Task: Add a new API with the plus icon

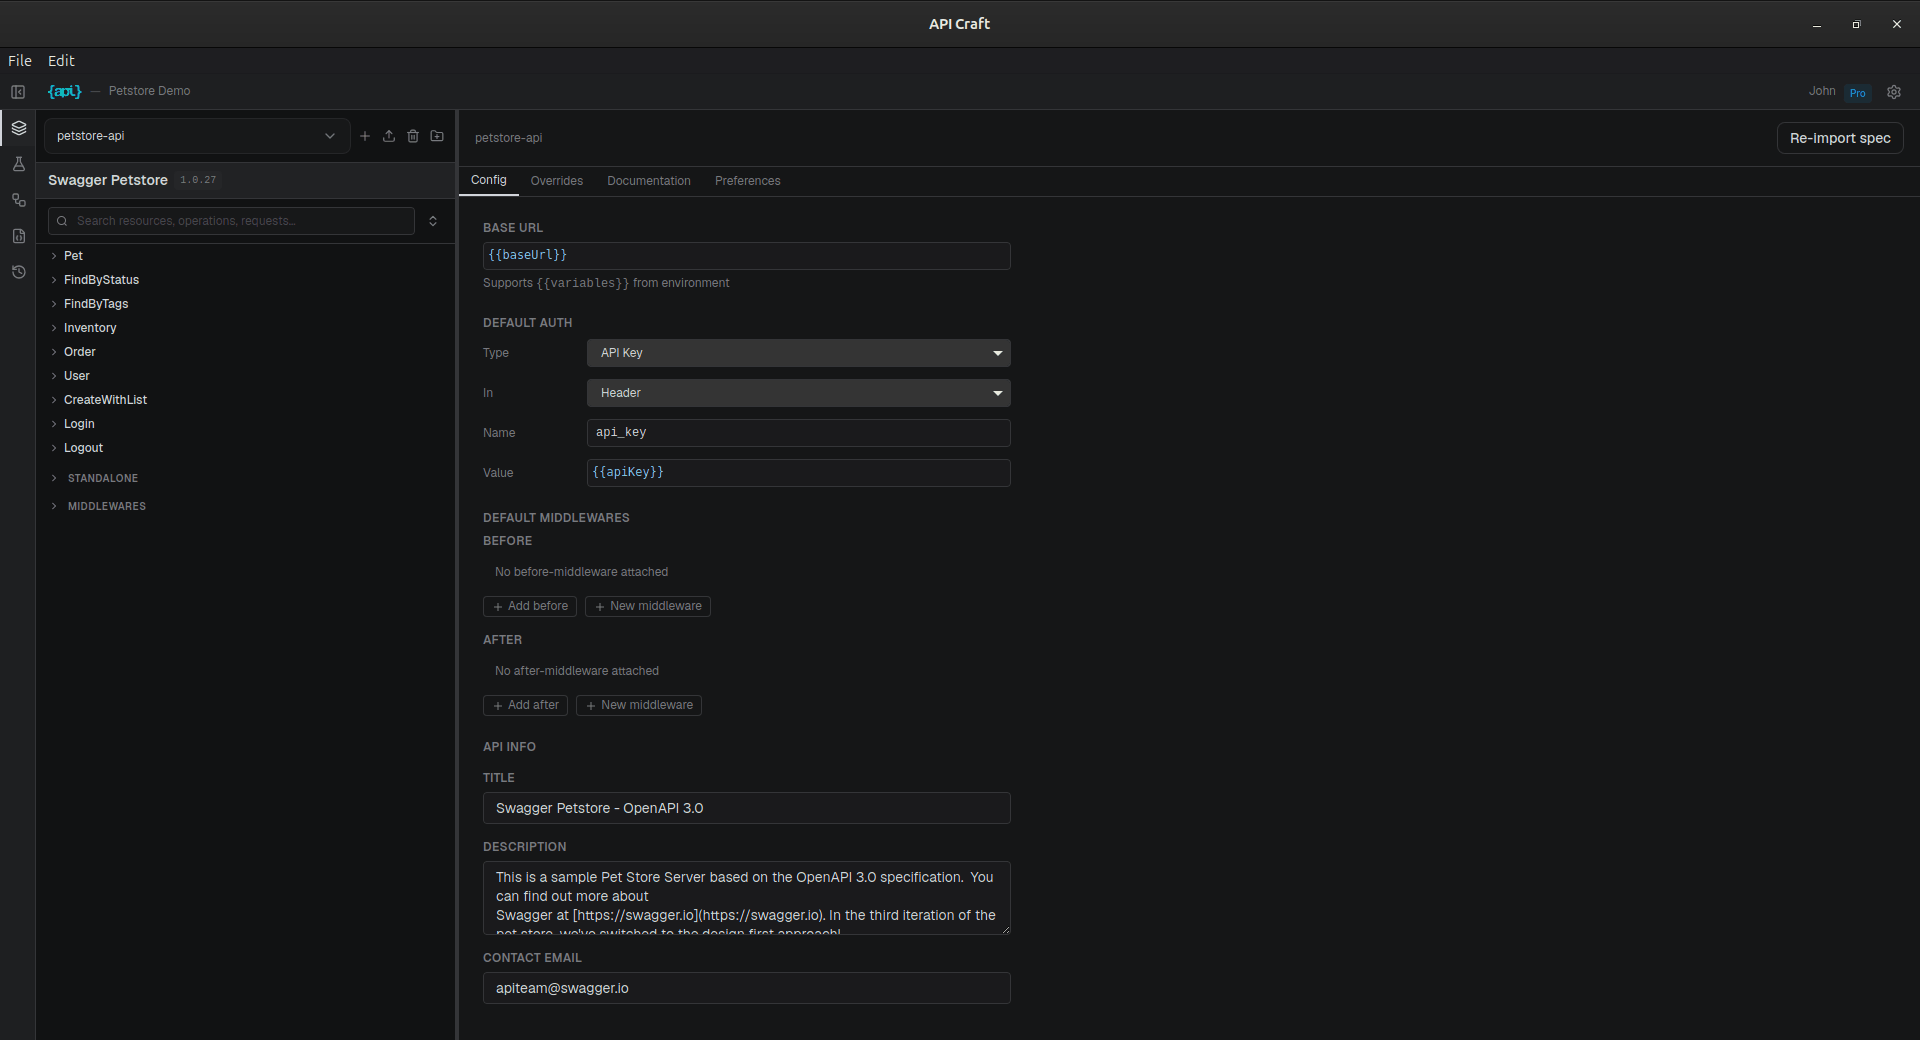Action: (x=365, y=136)
